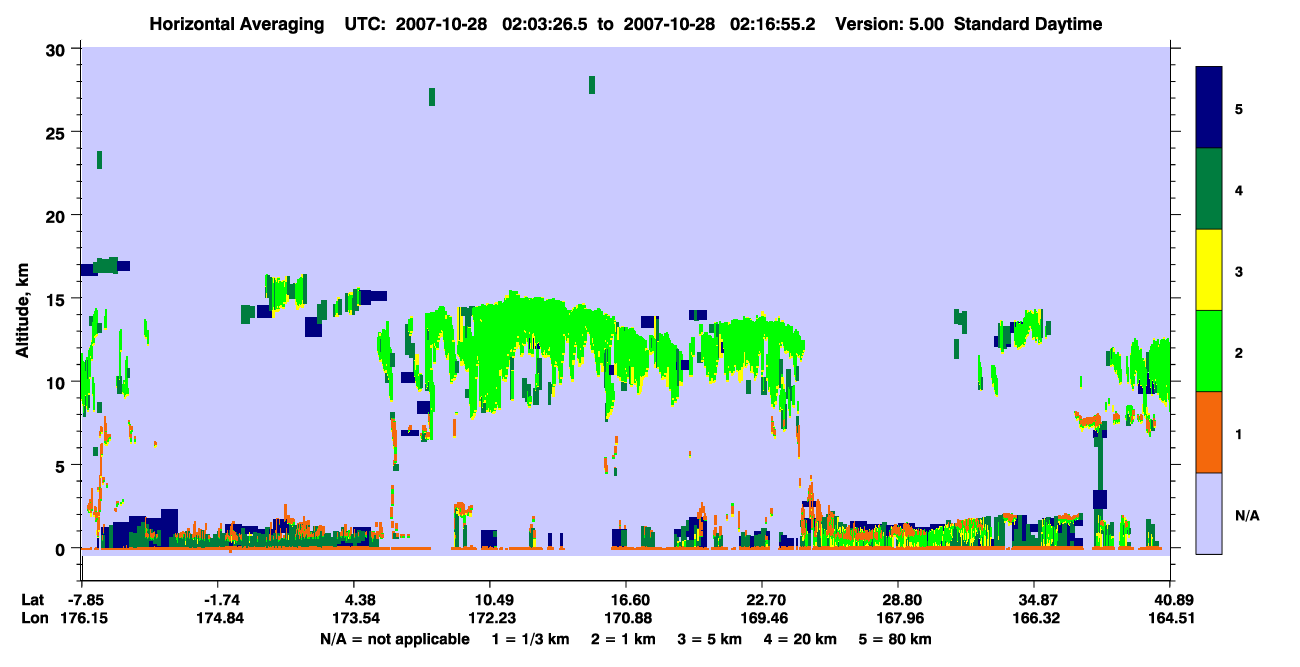Click the '5 = 80 km' legend note
The width and height of the screenshot is (1300, 667).
[896, 639]
